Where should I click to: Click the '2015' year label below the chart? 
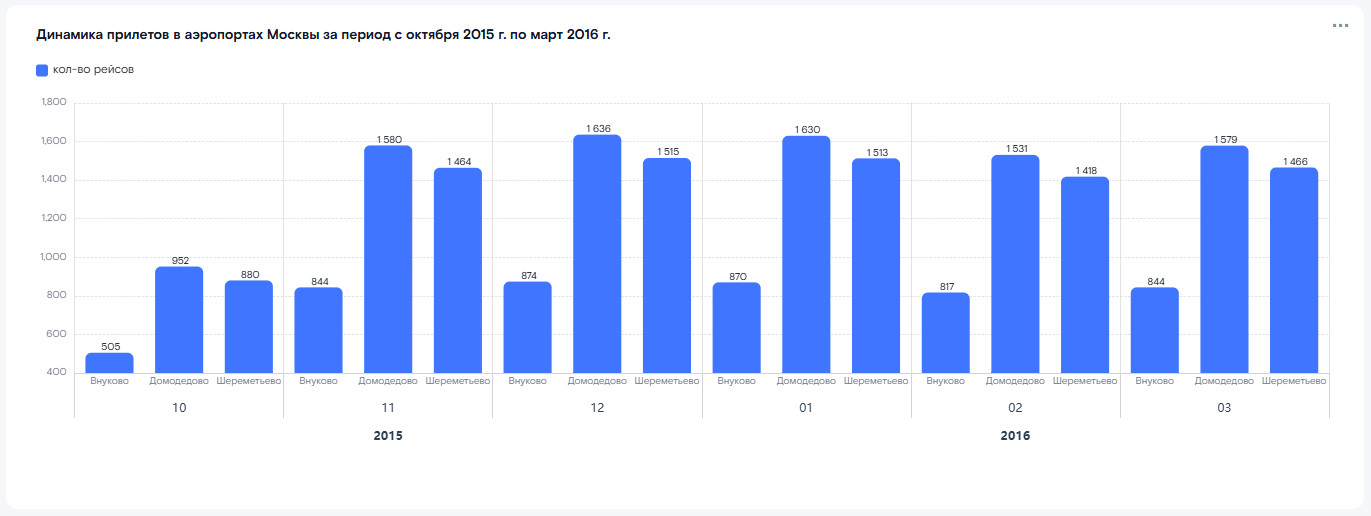388,436
